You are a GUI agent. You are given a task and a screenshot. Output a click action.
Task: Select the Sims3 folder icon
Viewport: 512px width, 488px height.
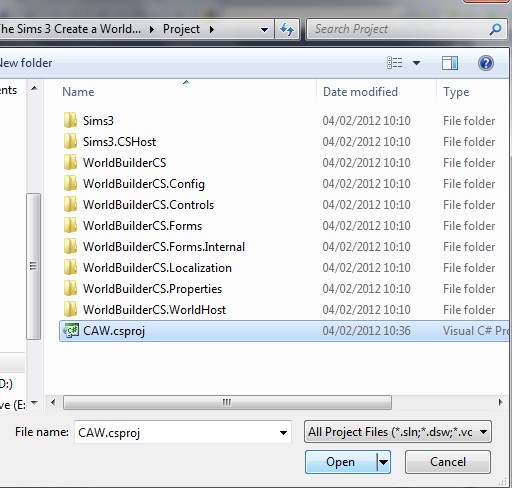tap(70, 120)
